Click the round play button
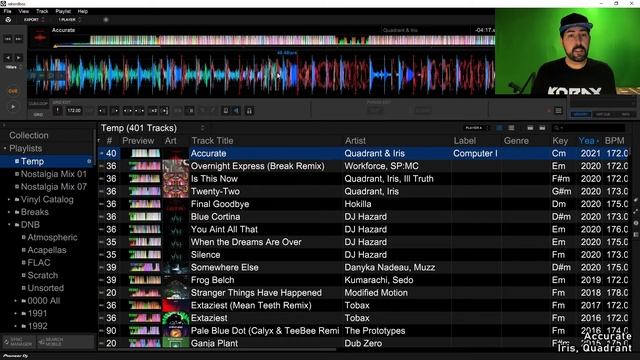 (13, 107)
